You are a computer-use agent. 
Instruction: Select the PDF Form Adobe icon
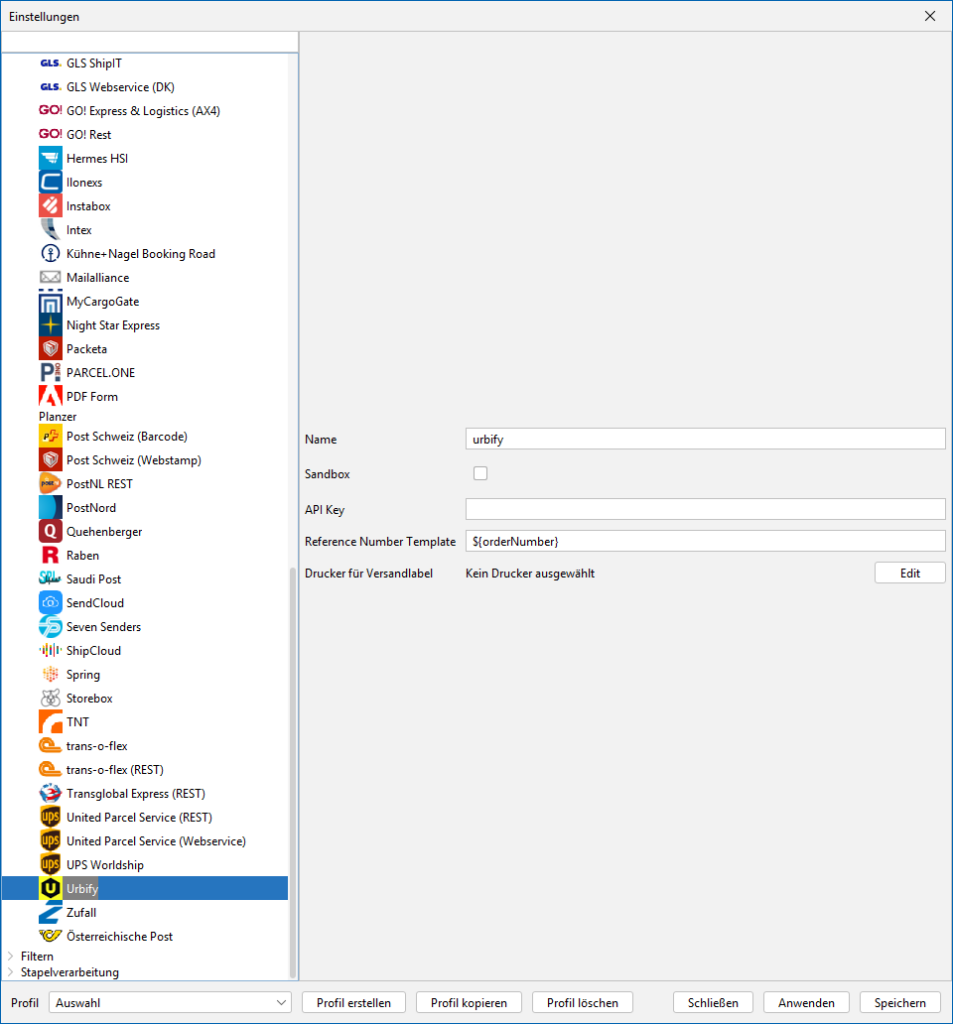[x=50, y=396]
